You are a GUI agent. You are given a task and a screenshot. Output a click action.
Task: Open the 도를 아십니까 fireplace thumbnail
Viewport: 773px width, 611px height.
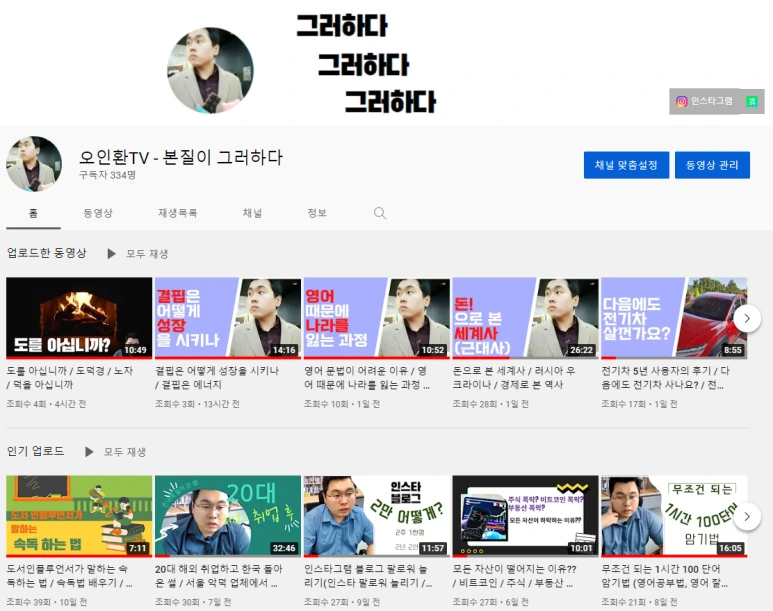(x=79, y=318)
